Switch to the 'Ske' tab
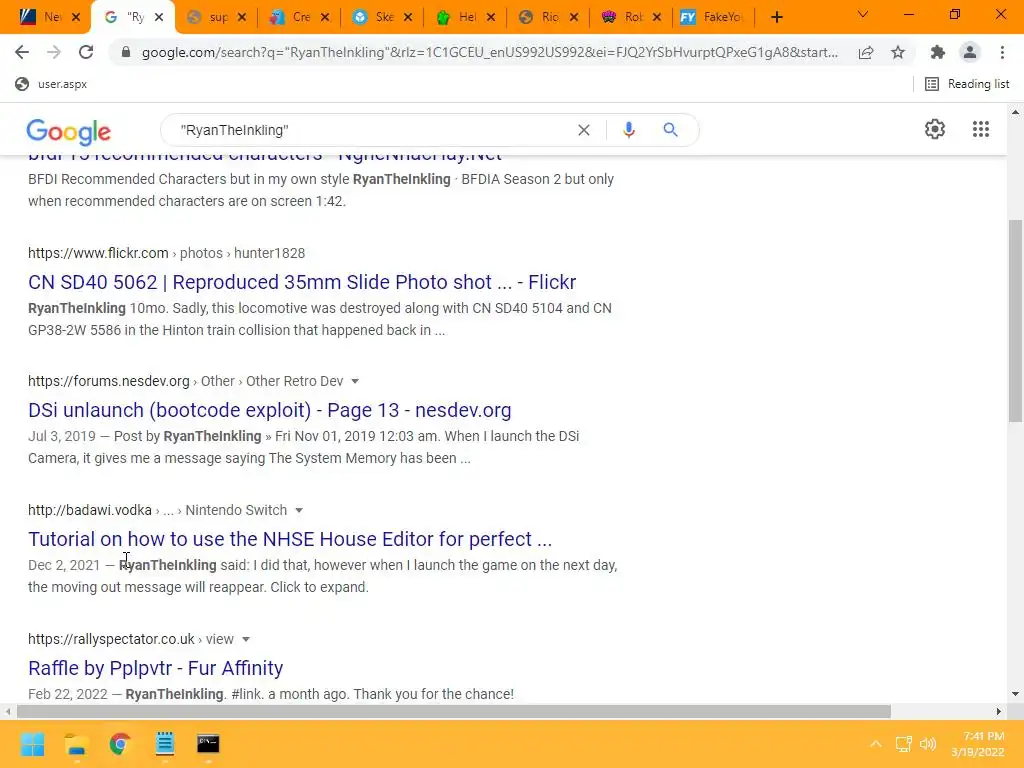 pos(374,17)
